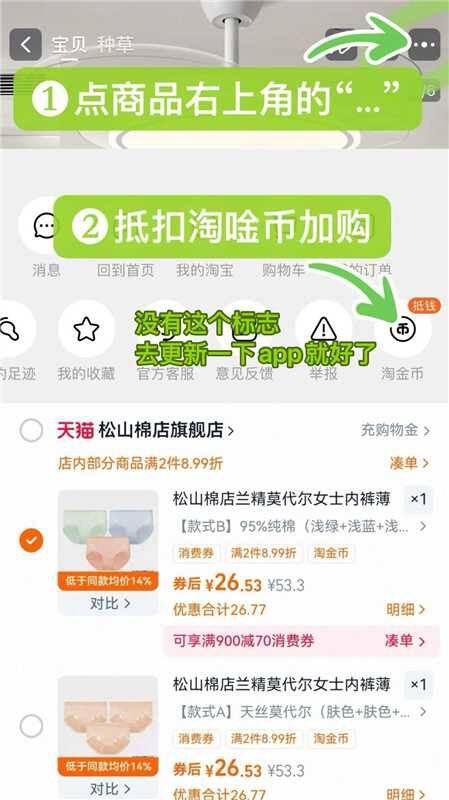Tap the ×1 quantity of first item

(x=418, y=499)
